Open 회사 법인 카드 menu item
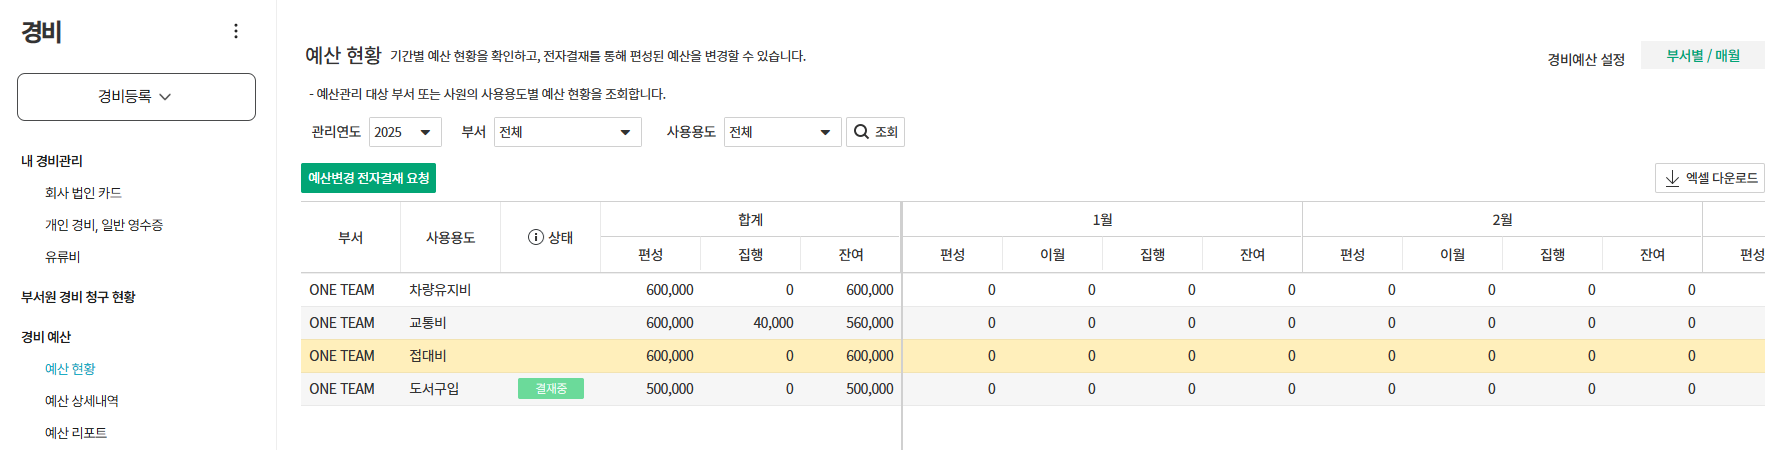This screenshot has width=1778, height=450. pos(83,193)
